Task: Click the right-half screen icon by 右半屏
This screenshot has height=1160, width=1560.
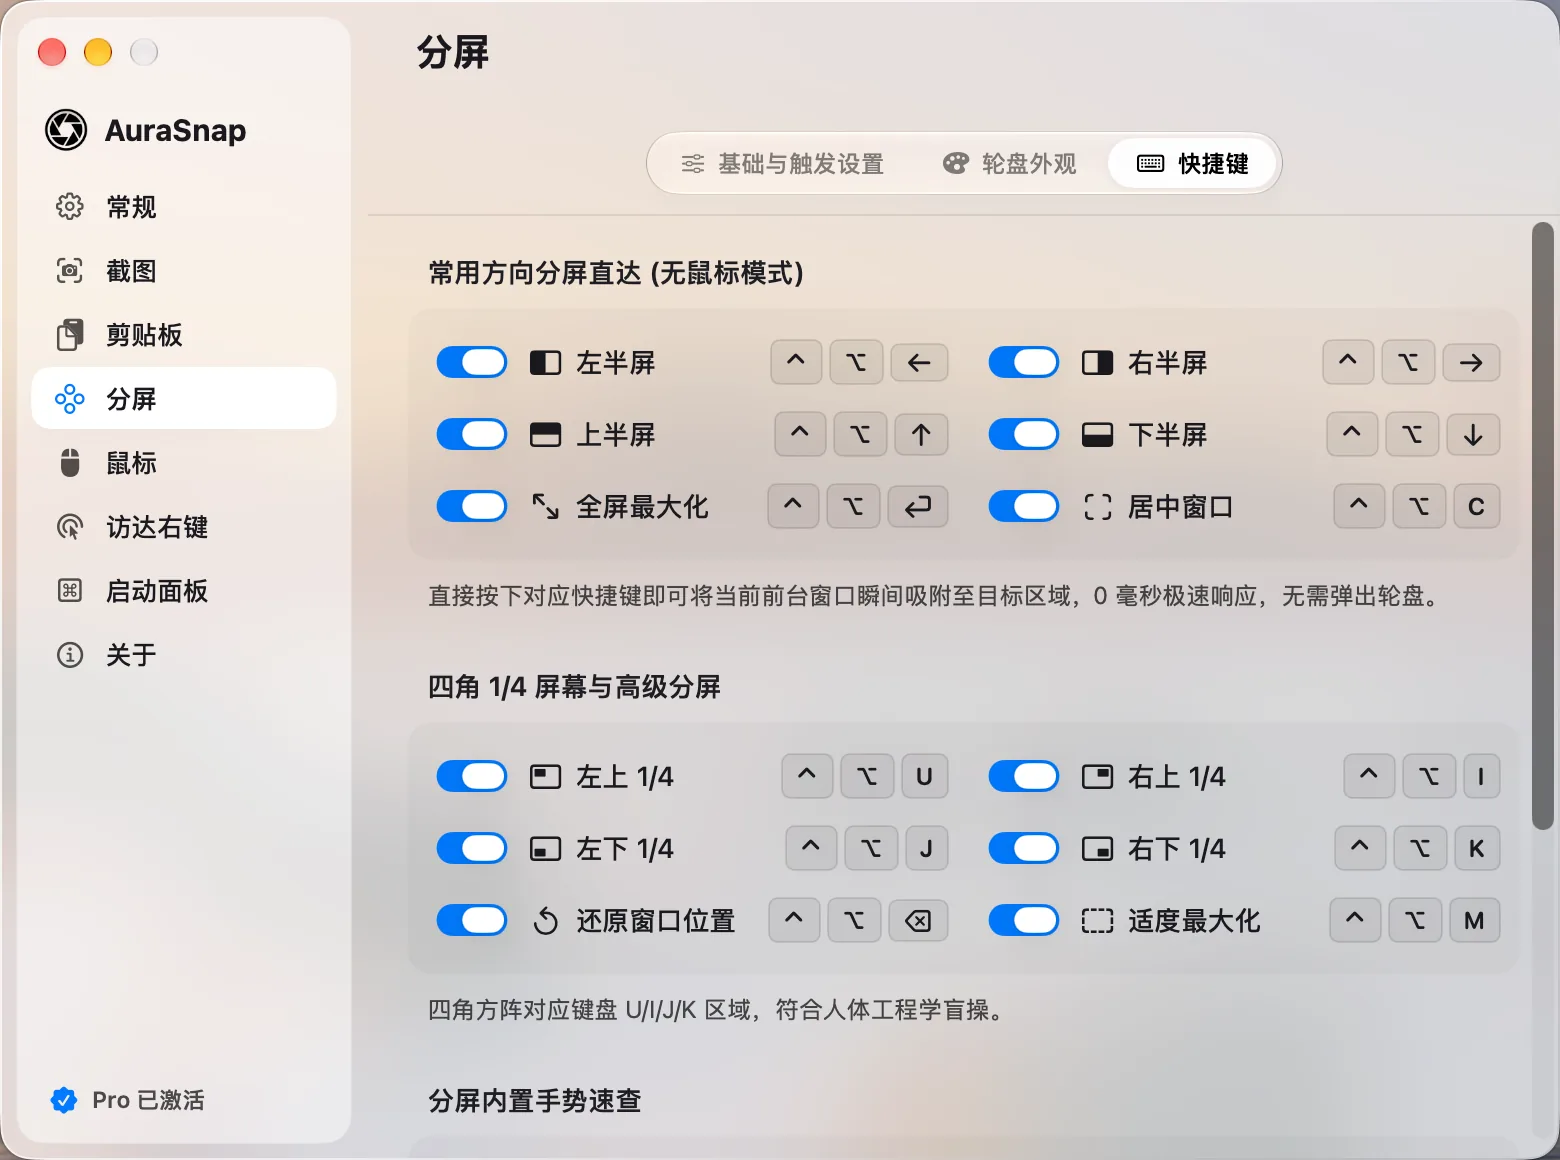Action: pyautogui.click(x=1097, y=363)
